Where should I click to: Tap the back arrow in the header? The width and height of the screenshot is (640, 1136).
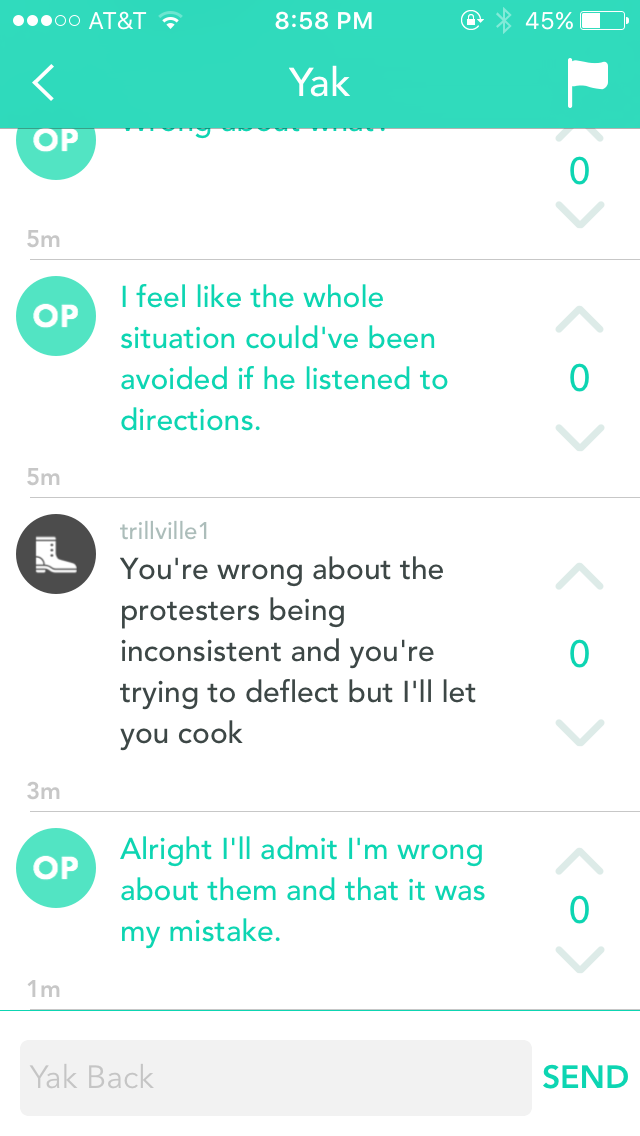43,82
